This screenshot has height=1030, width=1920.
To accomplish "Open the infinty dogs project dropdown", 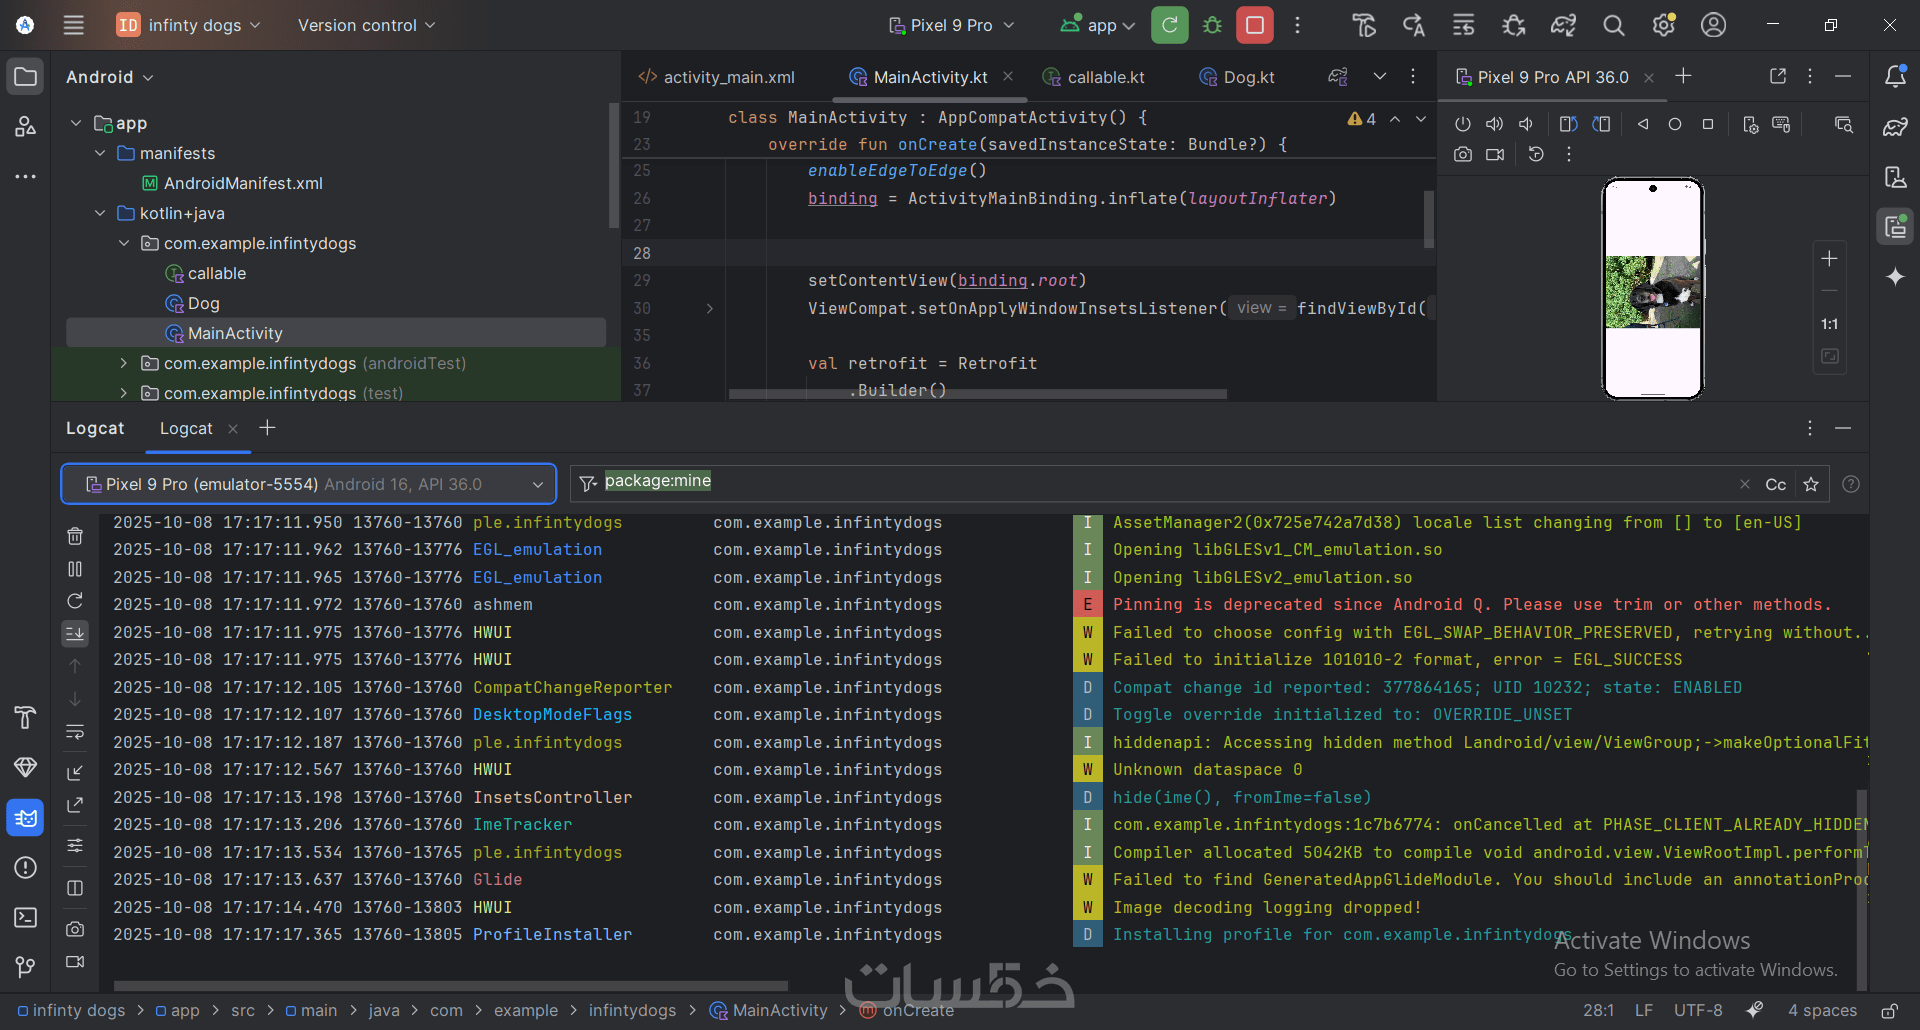I will point(189,25).
